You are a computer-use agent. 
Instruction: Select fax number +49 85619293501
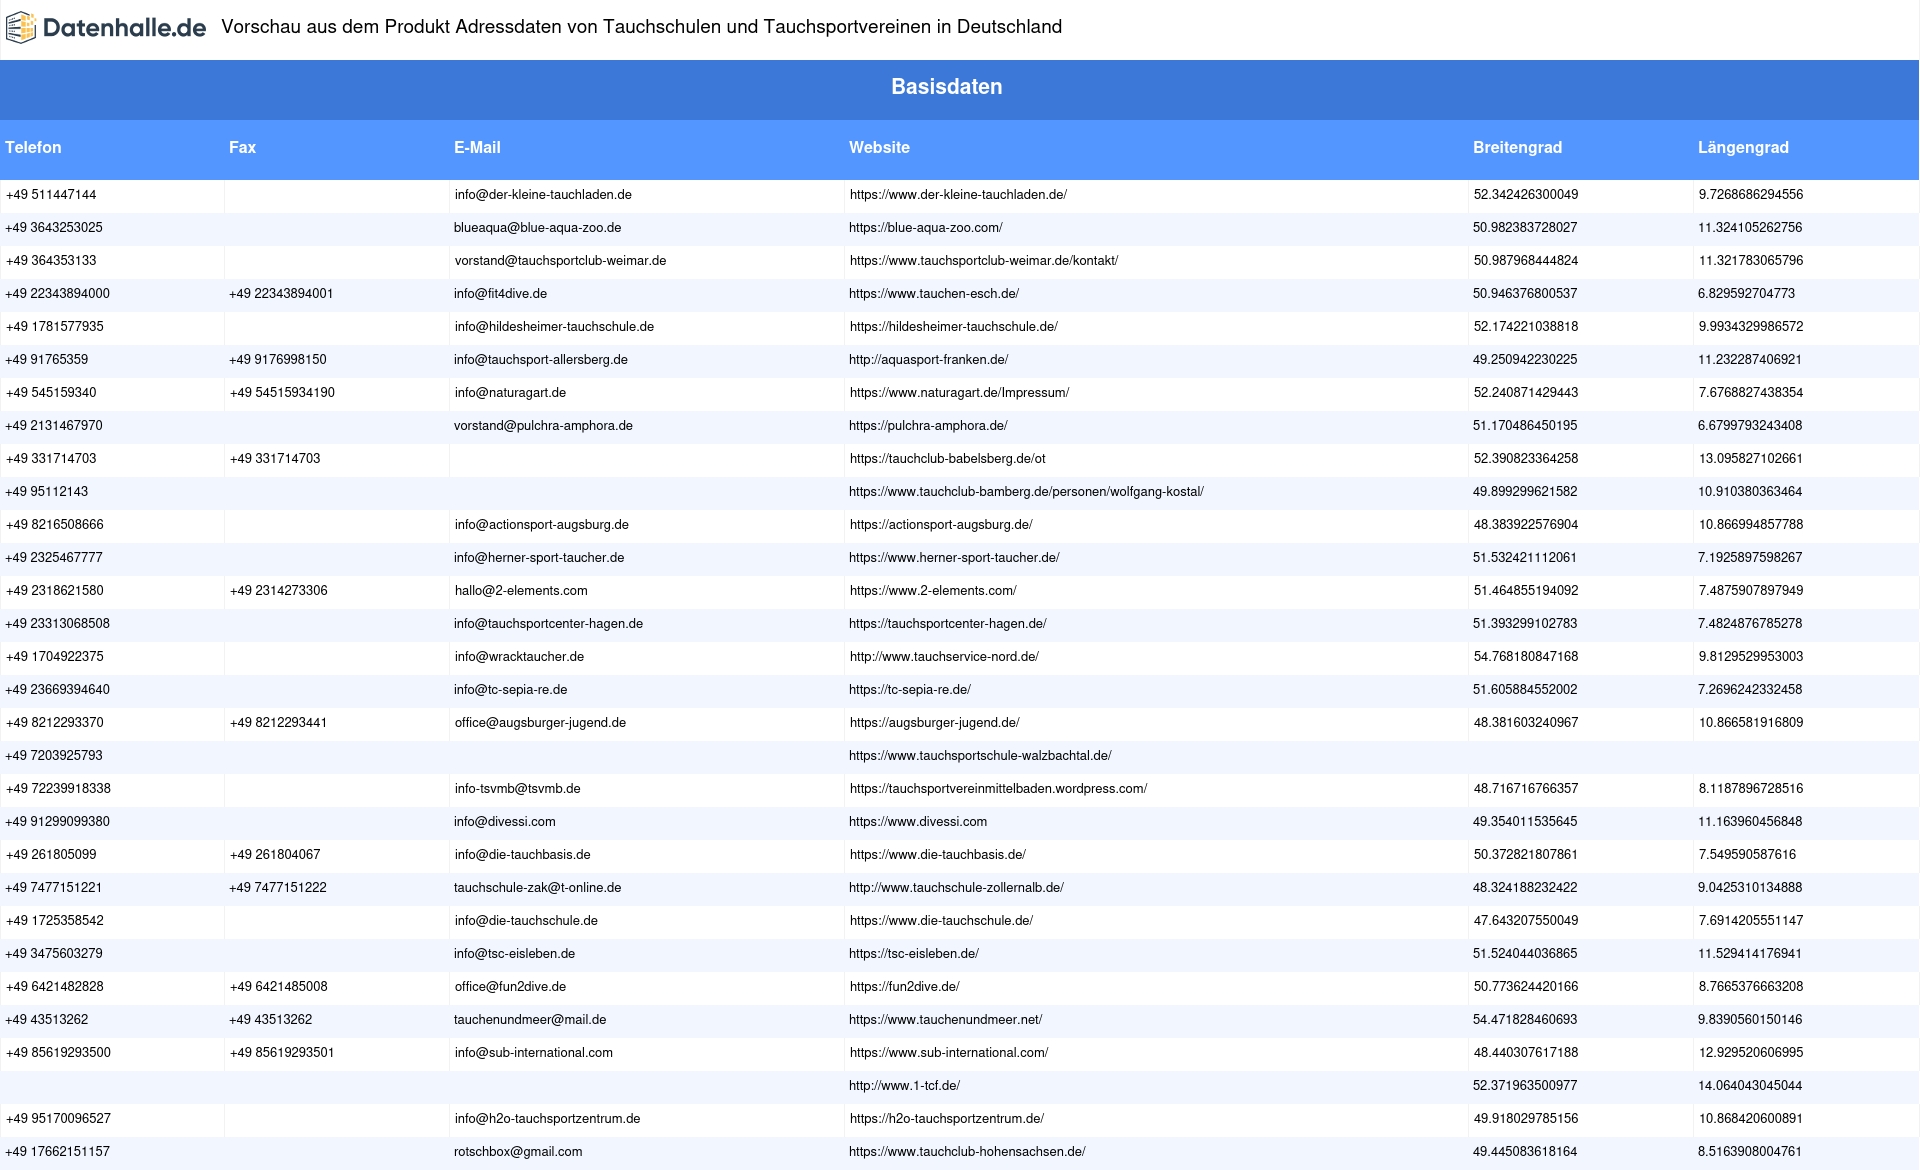[x=282, y=1053]
